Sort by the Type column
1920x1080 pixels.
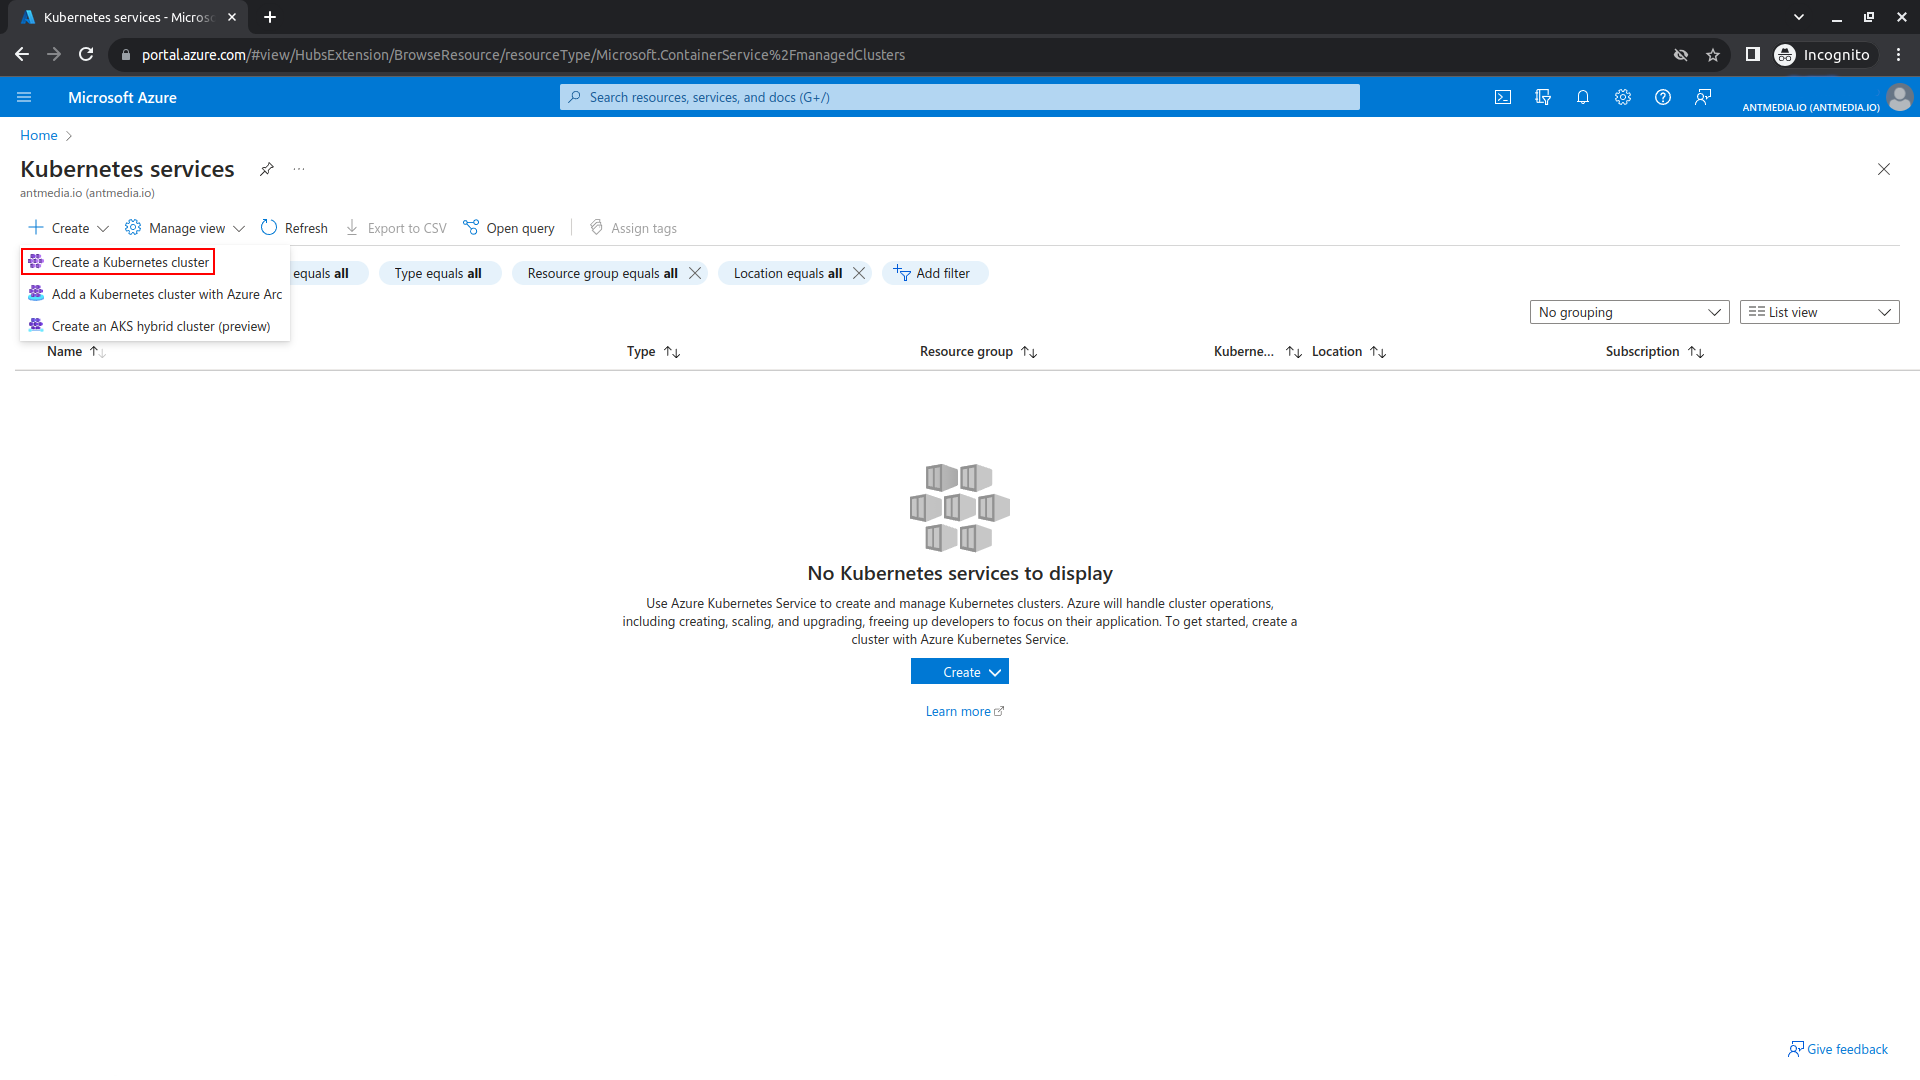[653, 351]
